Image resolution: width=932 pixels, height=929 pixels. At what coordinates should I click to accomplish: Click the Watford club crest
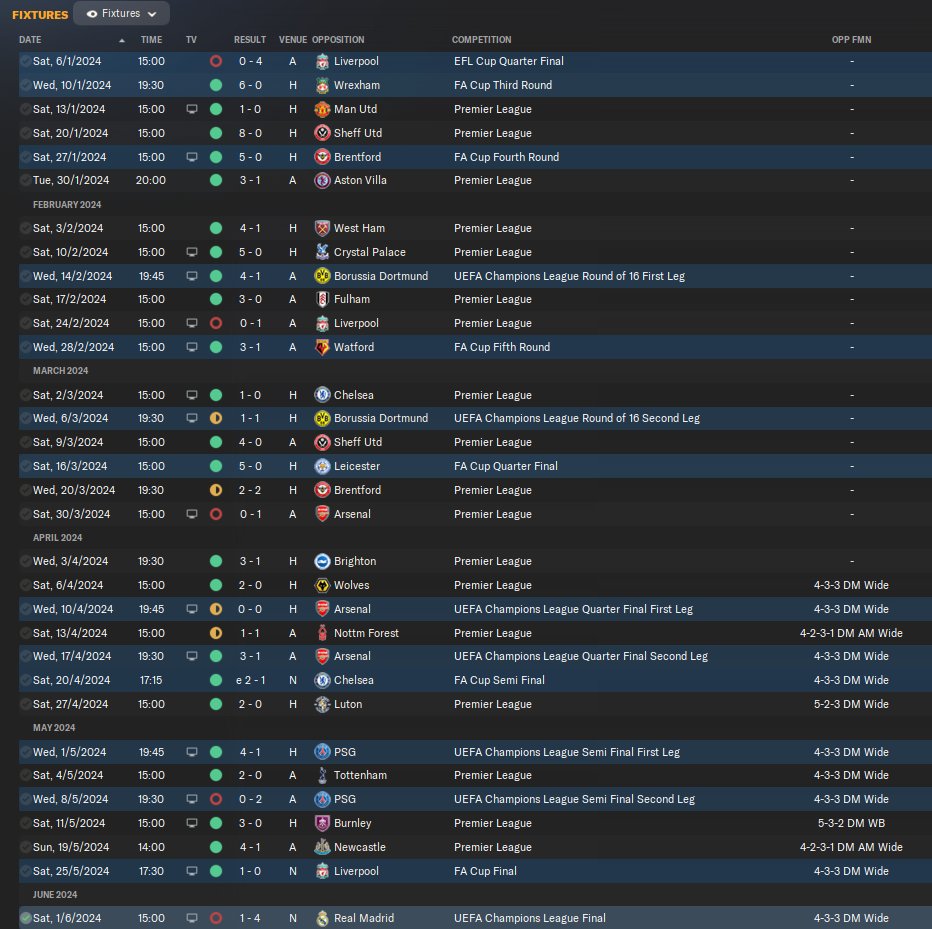pyautogui.click(x=322, y=347)
